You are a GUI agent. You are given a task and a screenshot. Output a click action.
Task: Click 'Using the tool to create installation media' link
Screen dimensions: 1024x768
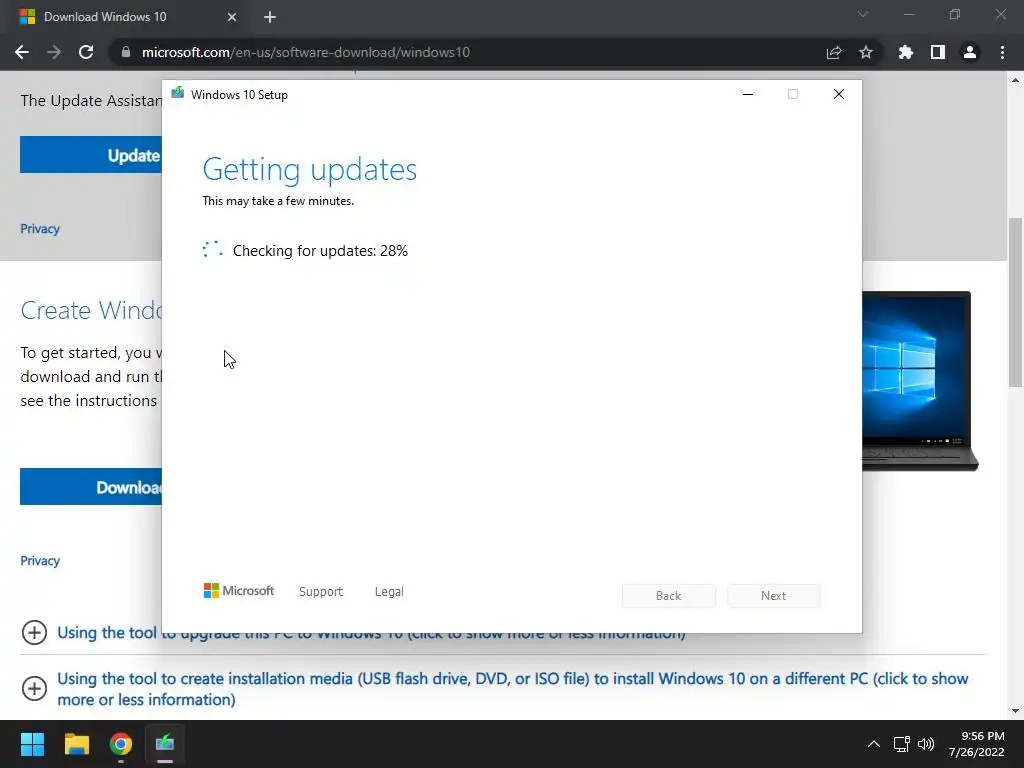click(513, 689)
